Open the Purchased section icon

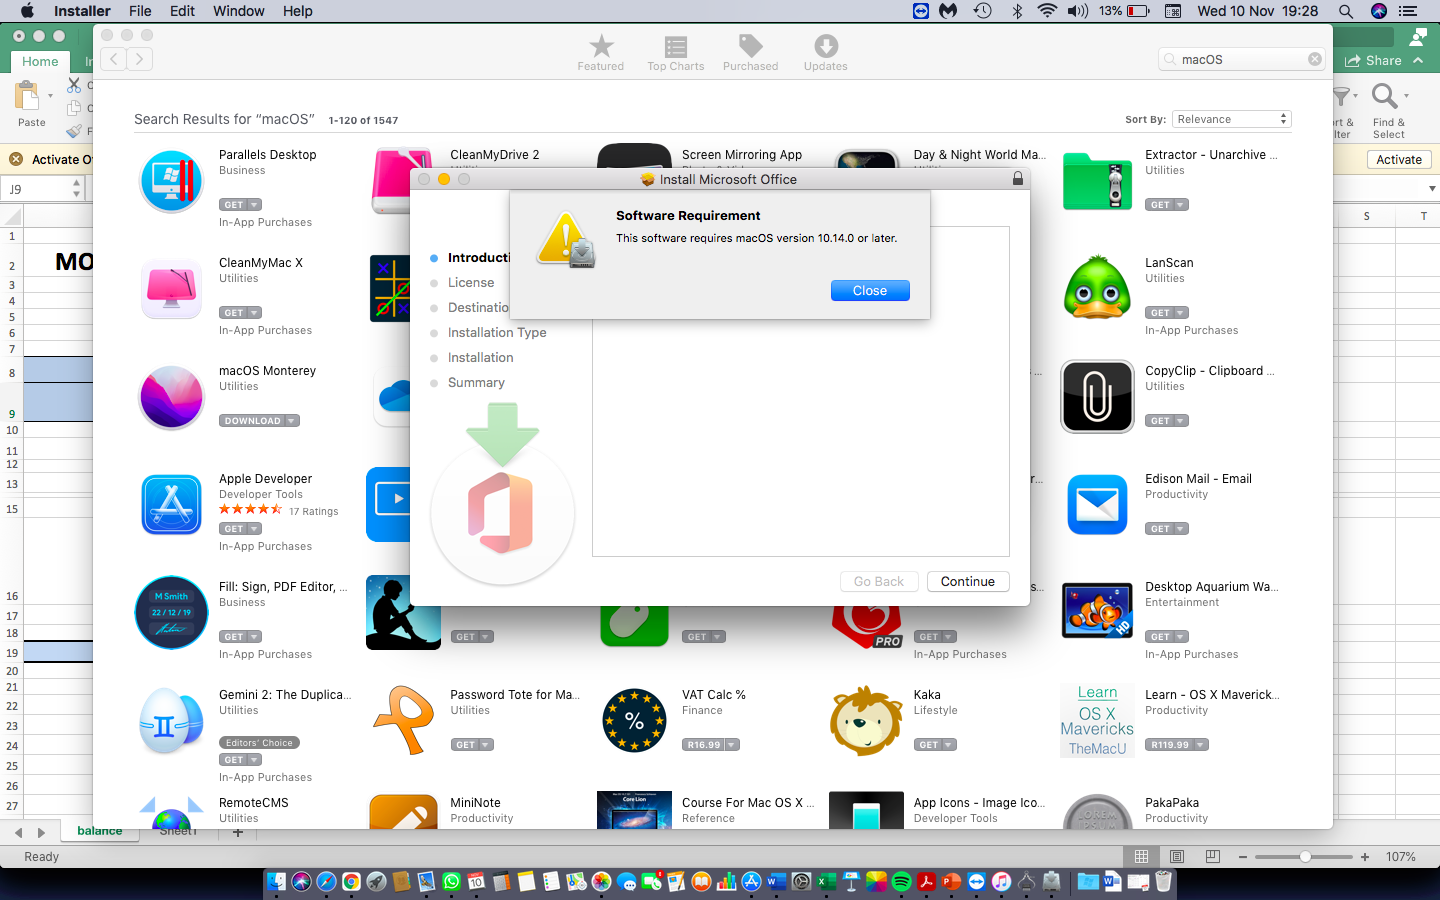pyautogui.click(x=750, y=47)
